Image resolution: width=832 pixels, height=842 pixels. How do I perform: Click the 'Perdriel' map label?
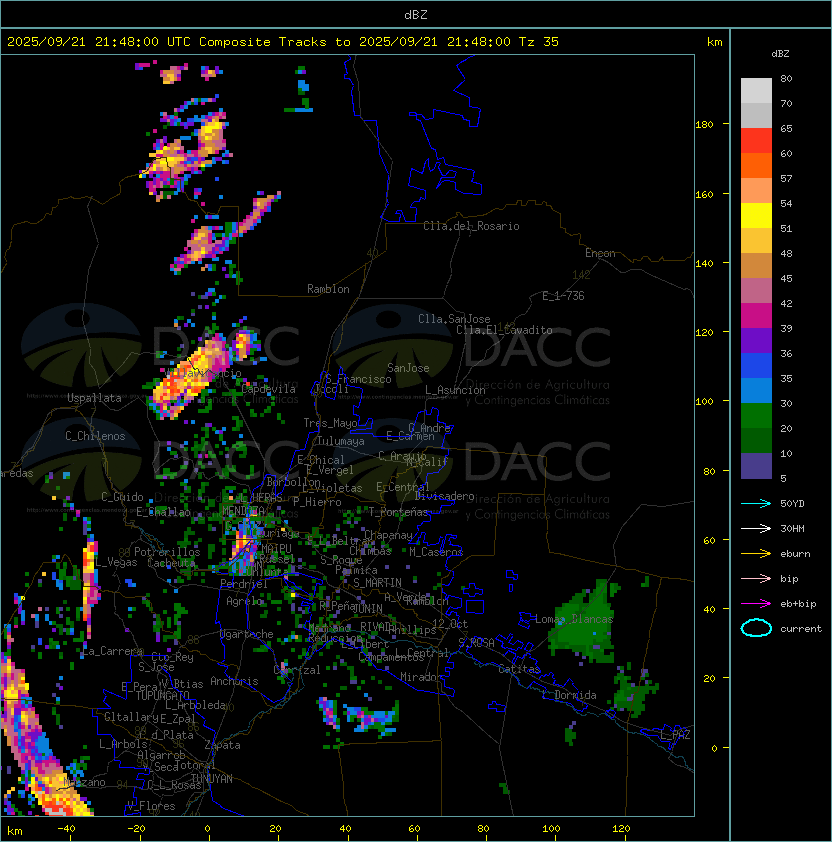pyautogui.click(x=244, y=584)
